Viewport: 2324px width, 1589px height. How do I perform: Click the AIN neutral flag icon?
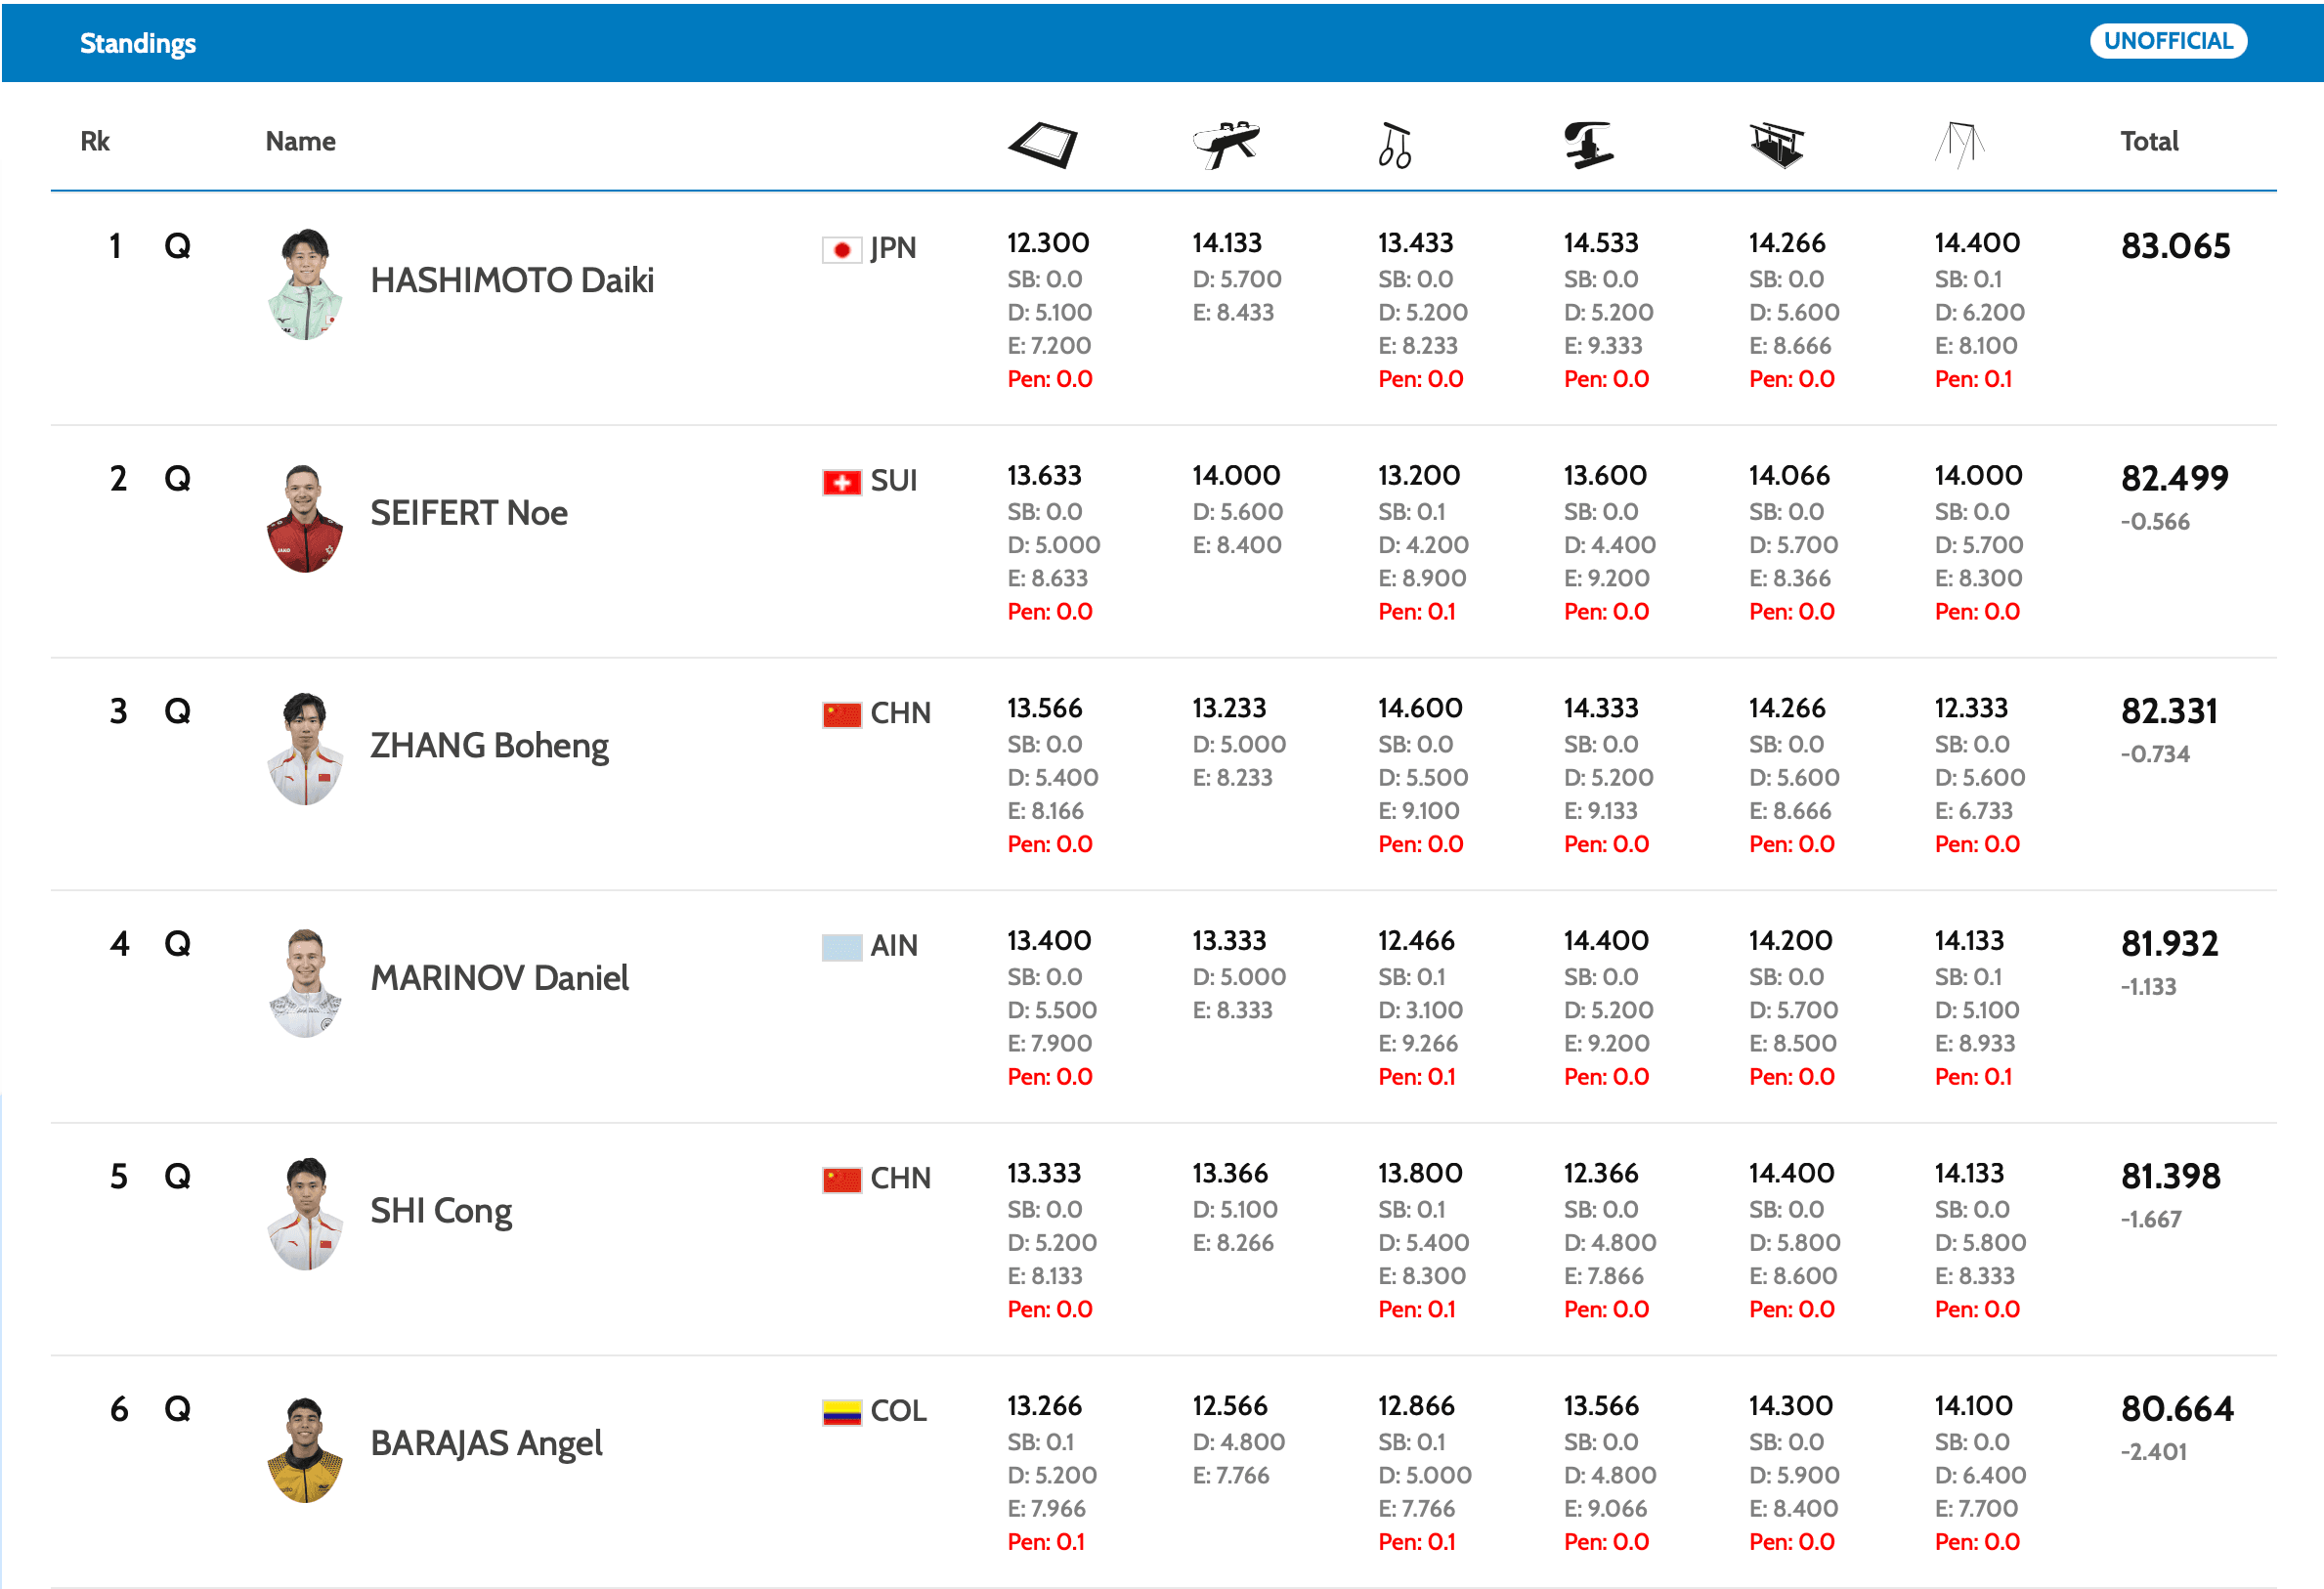841,946
